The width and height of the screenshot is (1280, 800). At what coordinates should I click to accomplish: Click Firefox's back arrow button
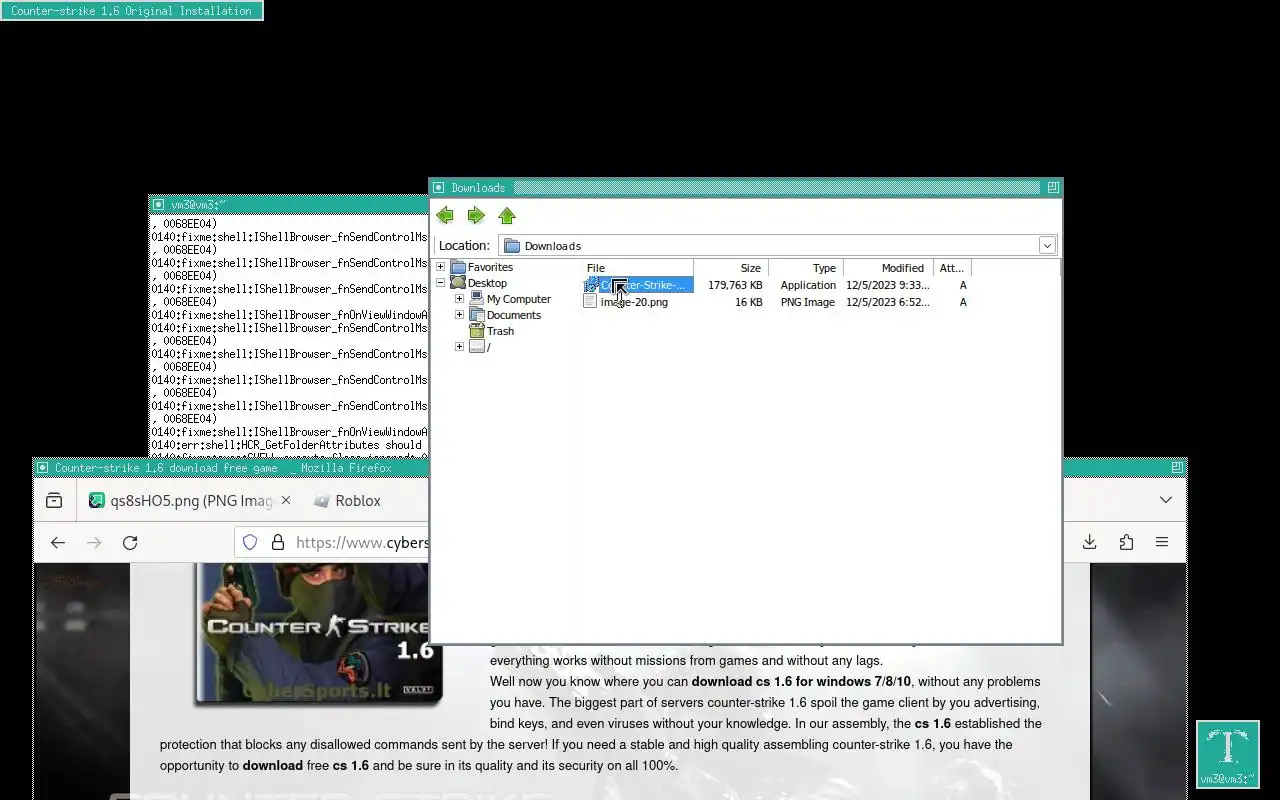(58, 542)
